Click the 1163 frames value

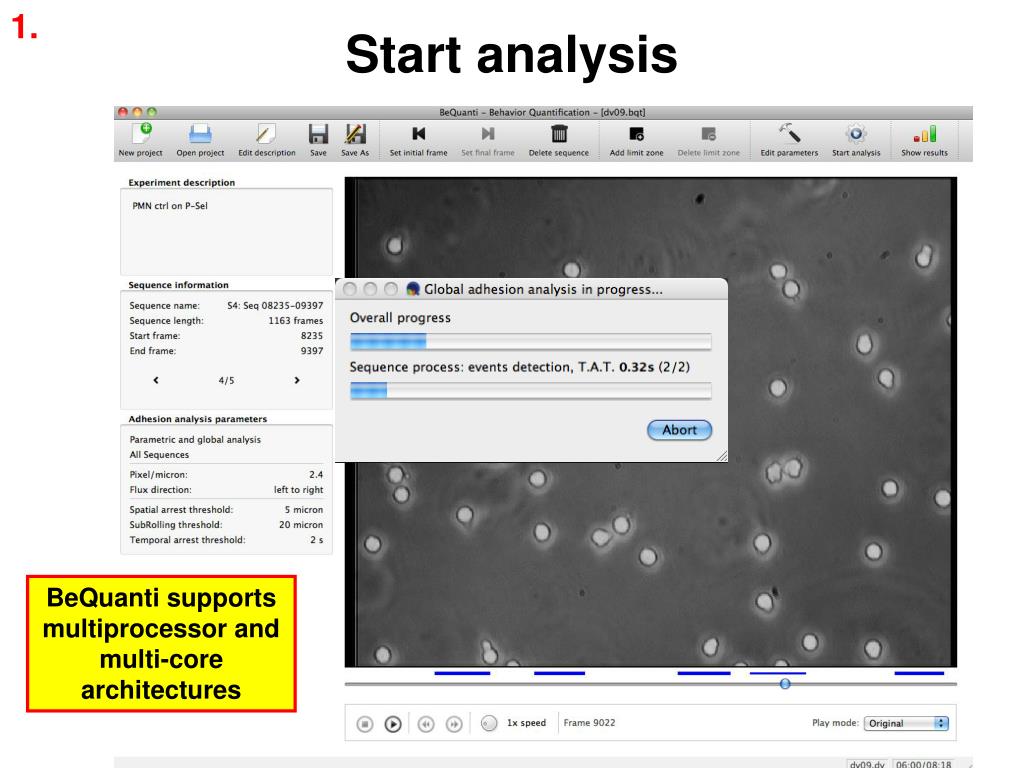click(x=295, y=321)
